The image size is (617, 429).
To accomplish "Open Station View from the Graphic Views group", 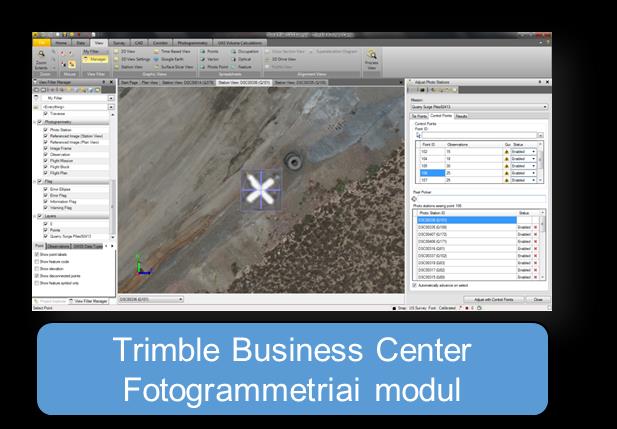I will pos(129,67).
